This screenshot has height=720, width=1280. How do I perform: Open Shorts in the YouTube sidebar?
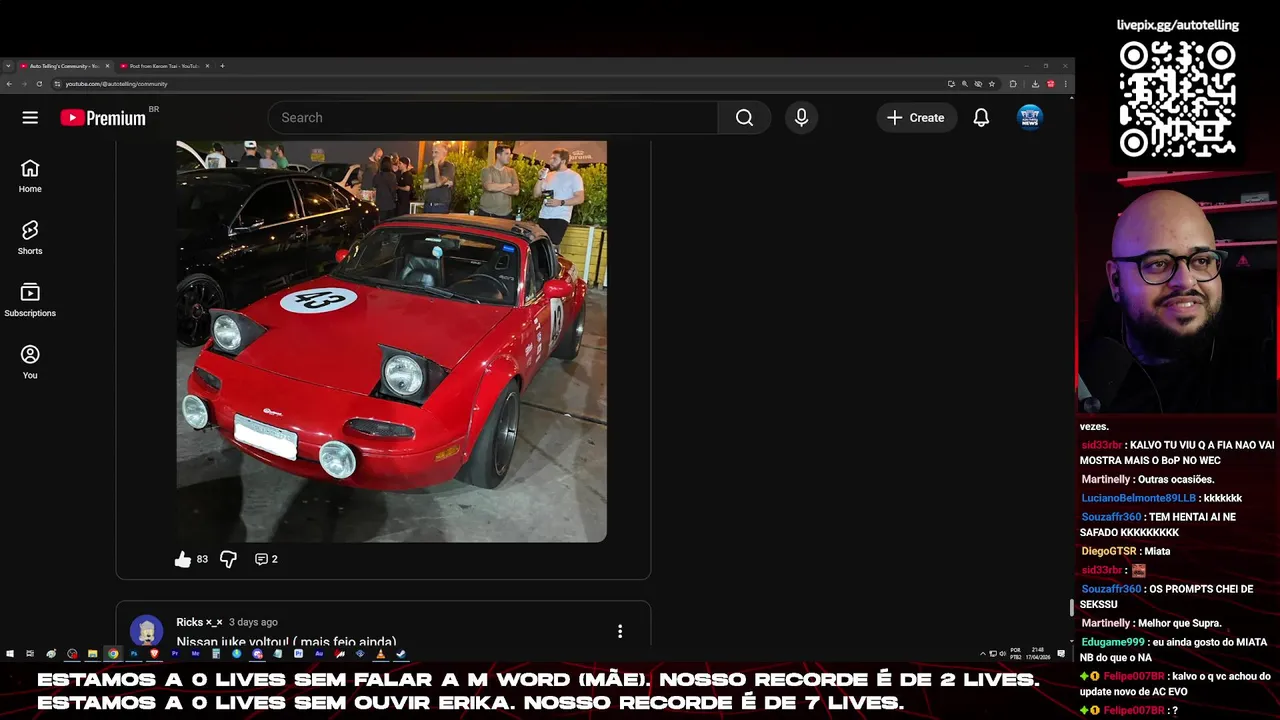click(30, 238)
